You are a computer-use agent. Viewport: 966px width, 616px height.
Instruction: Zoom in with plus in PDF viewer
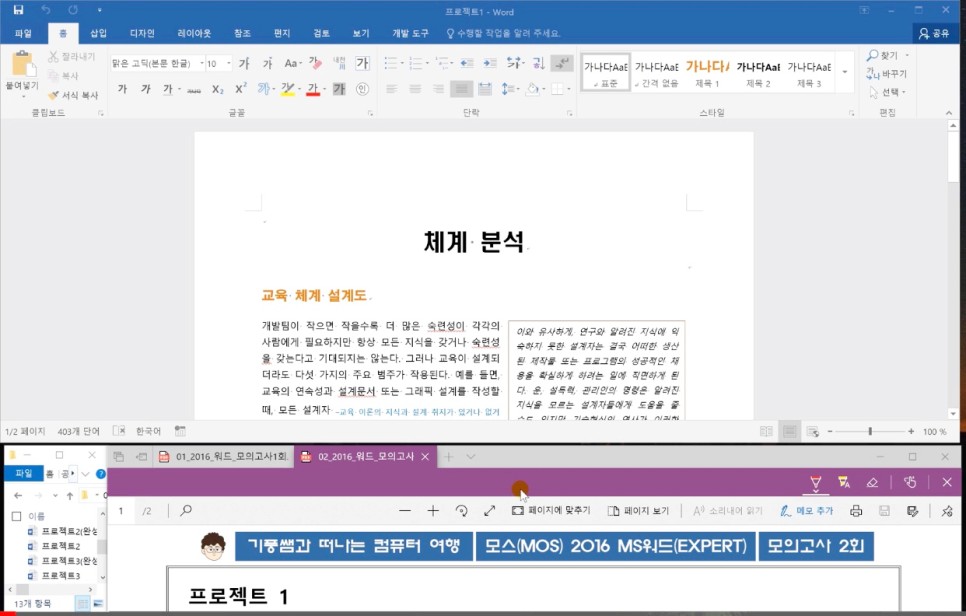(x=433, y=511)
